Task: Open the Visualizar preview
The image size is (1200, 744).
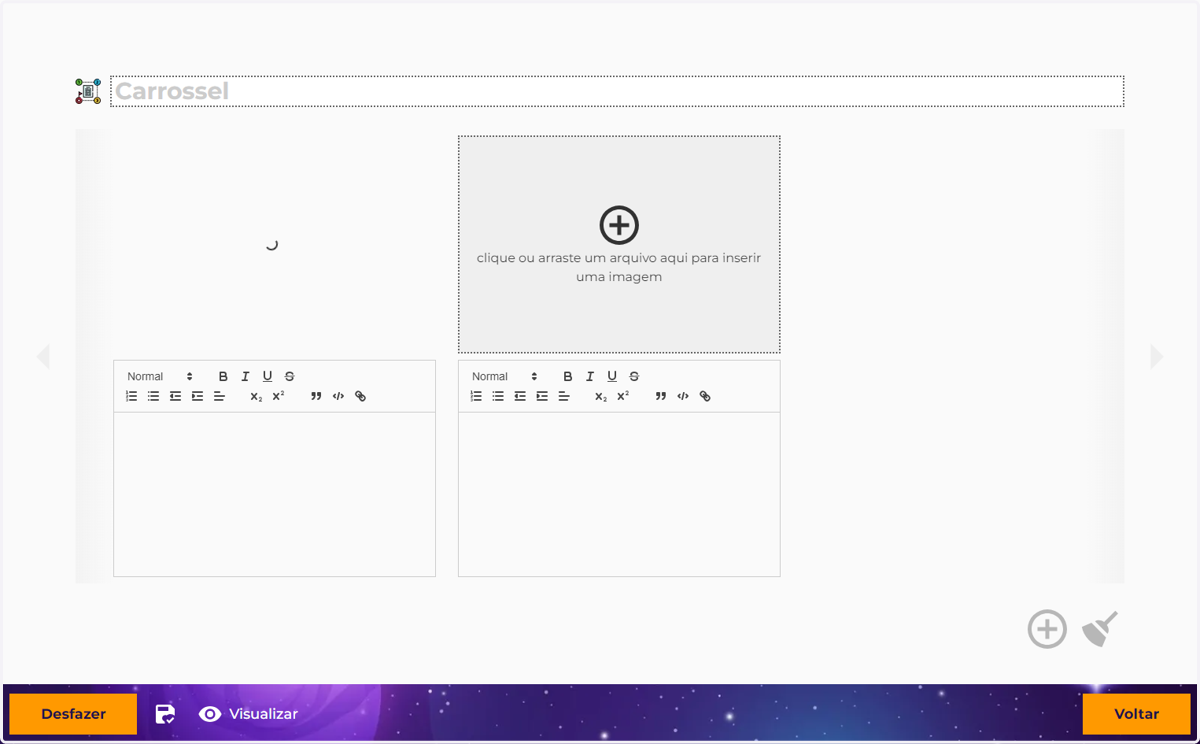Action: coord(248,714)
